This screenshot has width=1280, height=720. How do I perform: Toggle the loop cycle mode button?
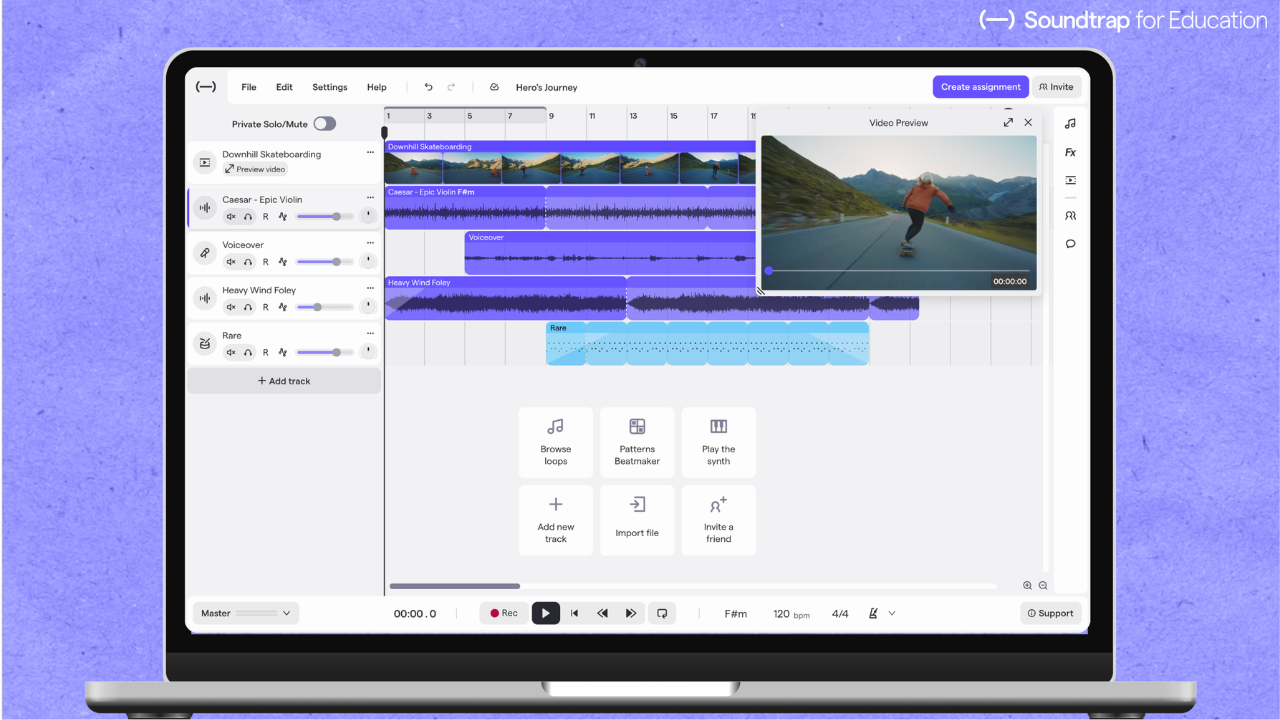click(660, 613)
